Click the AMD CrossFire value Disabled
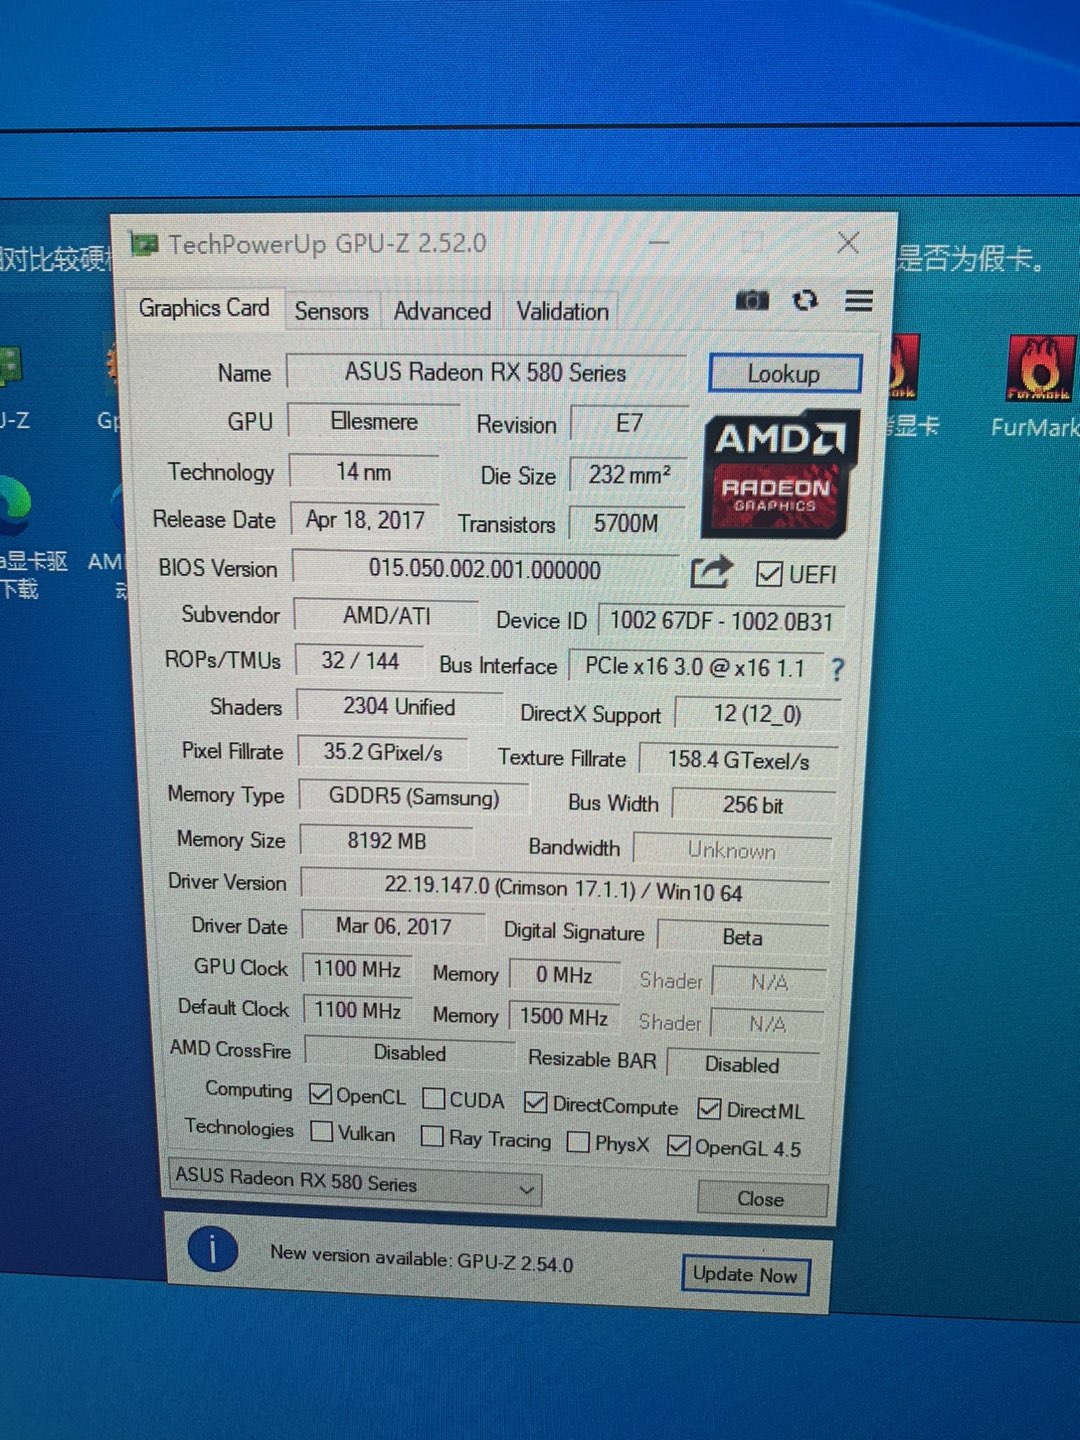The image size is (1080, 1440). pos(410,1053)
